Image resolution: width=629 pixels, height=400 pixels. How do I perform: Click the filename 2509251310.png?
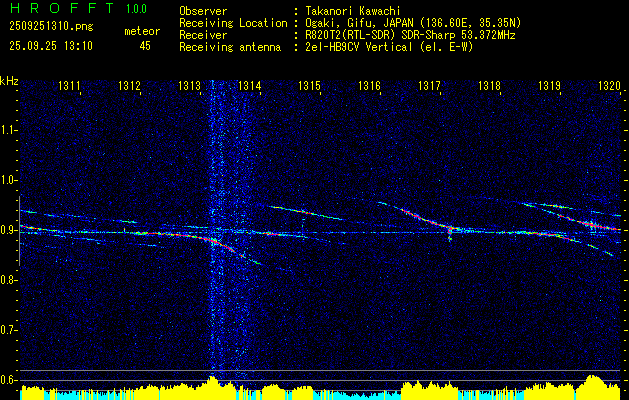(51, 27)
